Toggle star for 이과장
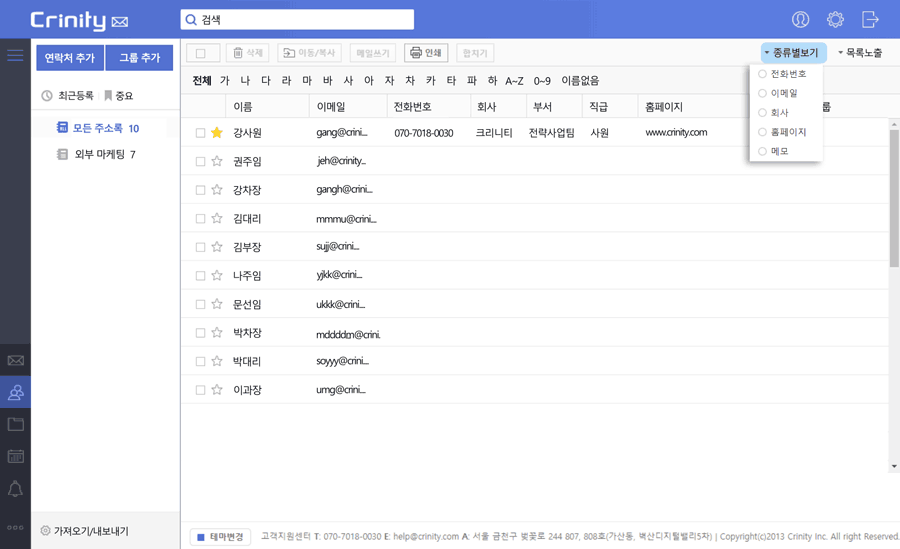 pyautogui.click(x=216, y=390)
